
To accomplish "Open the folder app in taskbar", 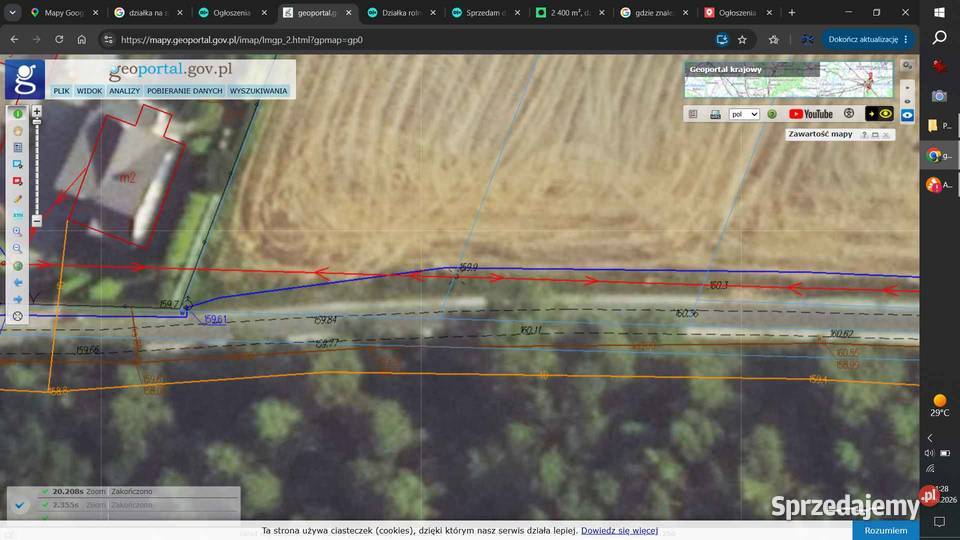I will (x=933, y=126).
